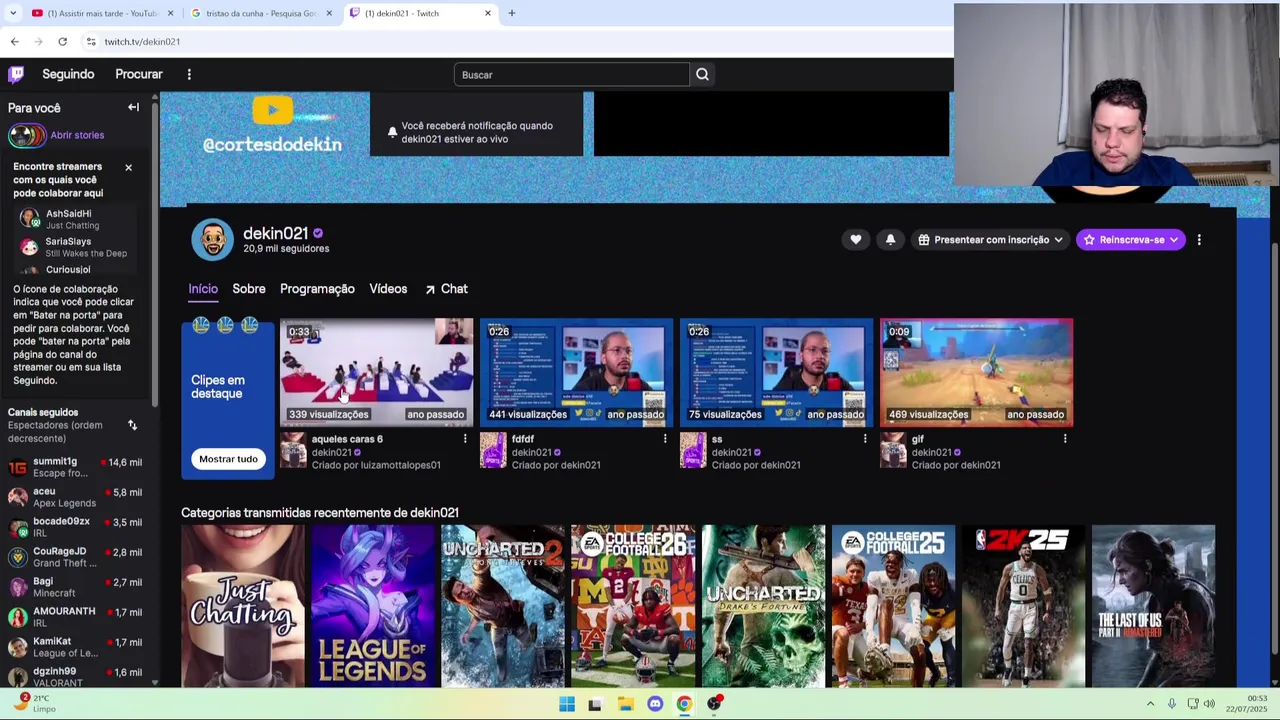Open options for gif clip

pyautogui.click(x=1065, y=439)
